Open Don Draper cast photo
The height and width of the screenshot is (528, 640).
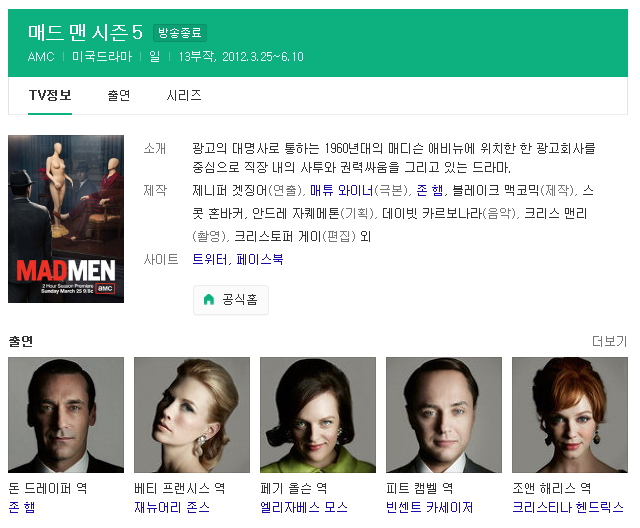[x=66, y=415]
